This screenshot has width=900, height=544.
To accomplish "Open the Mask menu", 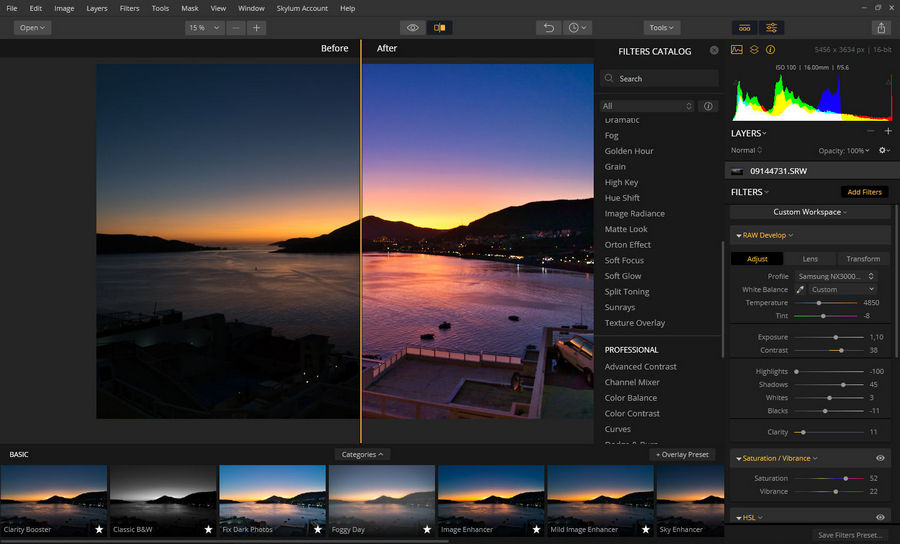I will (189, 8).
